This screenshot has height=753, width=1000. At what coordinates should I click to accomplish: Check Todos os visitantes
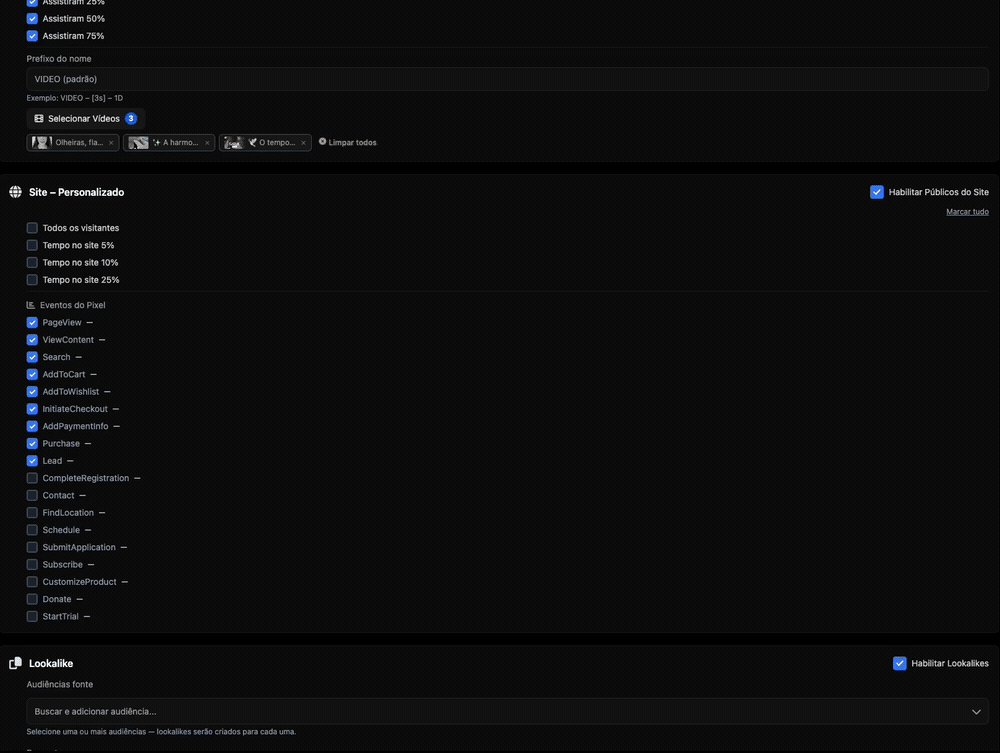[32, 228]
